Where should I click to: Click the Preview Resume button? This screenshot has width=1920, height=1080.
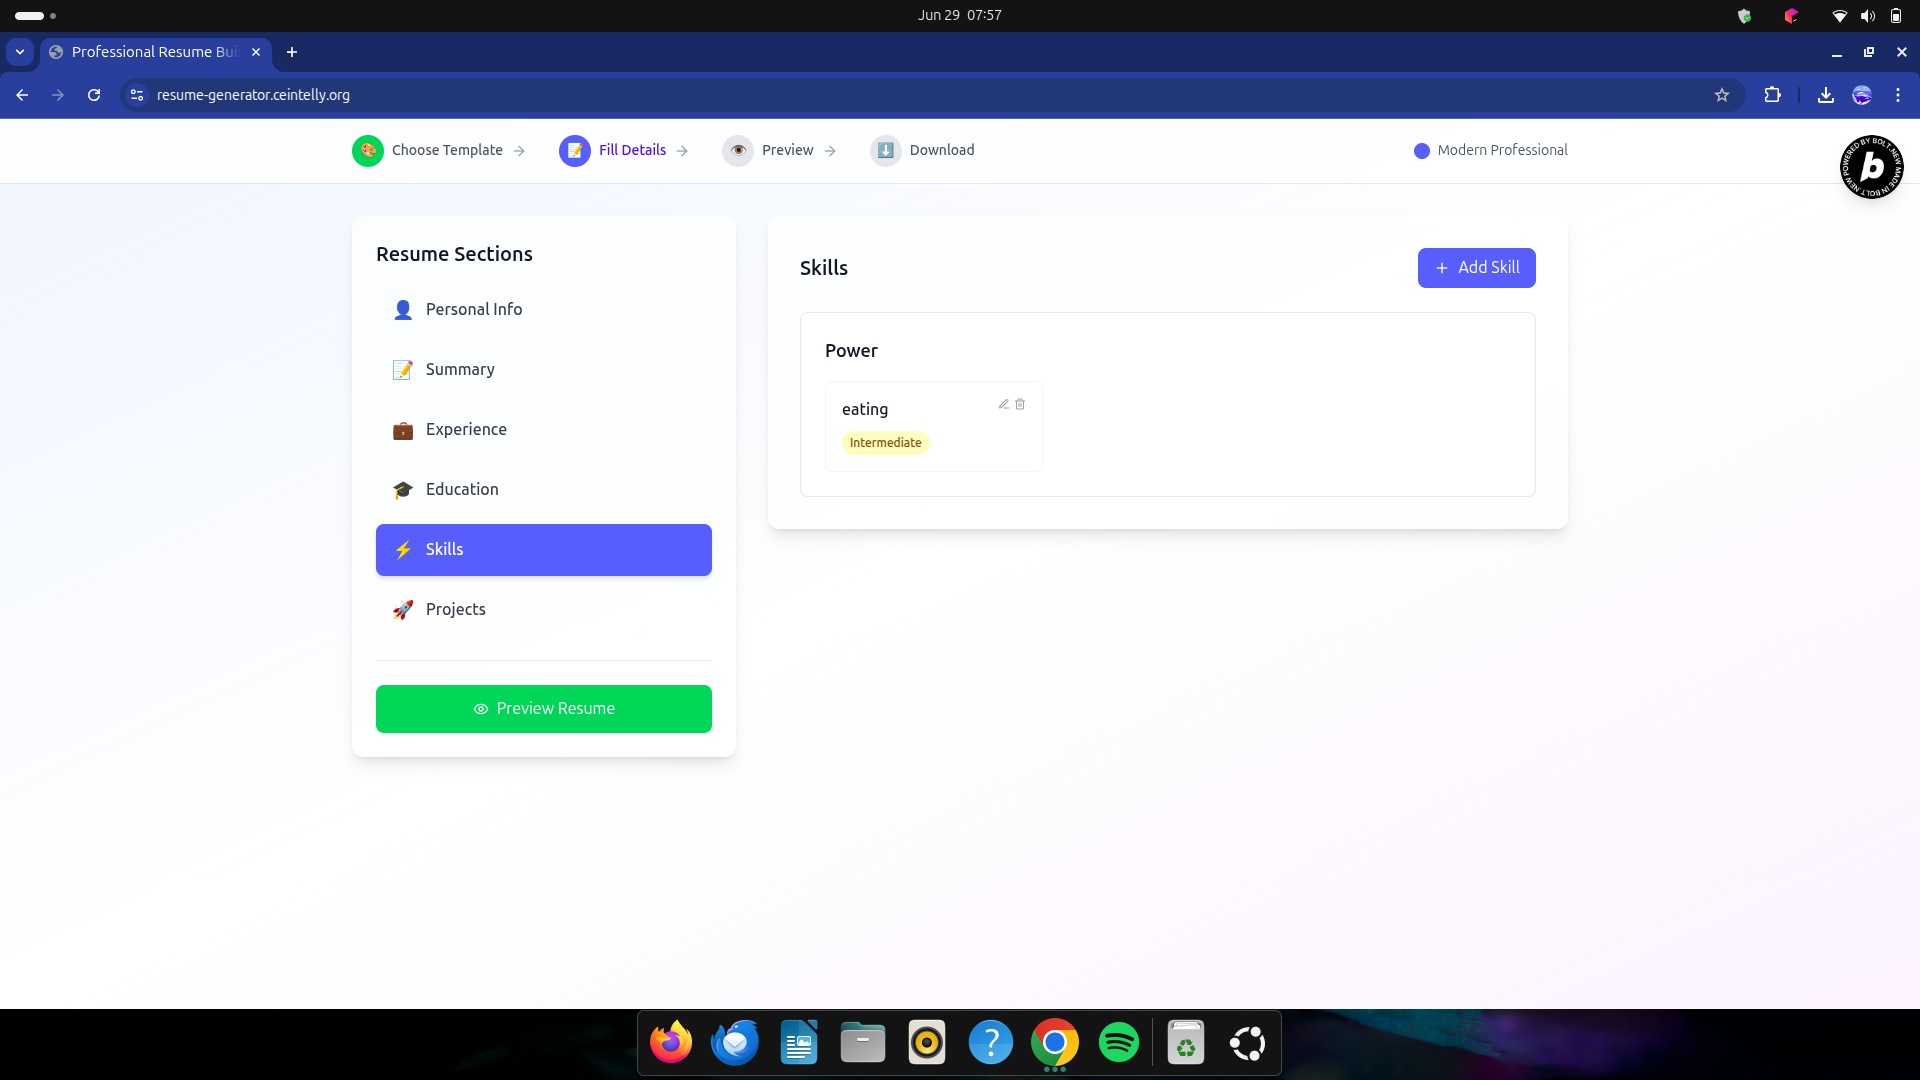pyautogui.click(x=543, y=709)
